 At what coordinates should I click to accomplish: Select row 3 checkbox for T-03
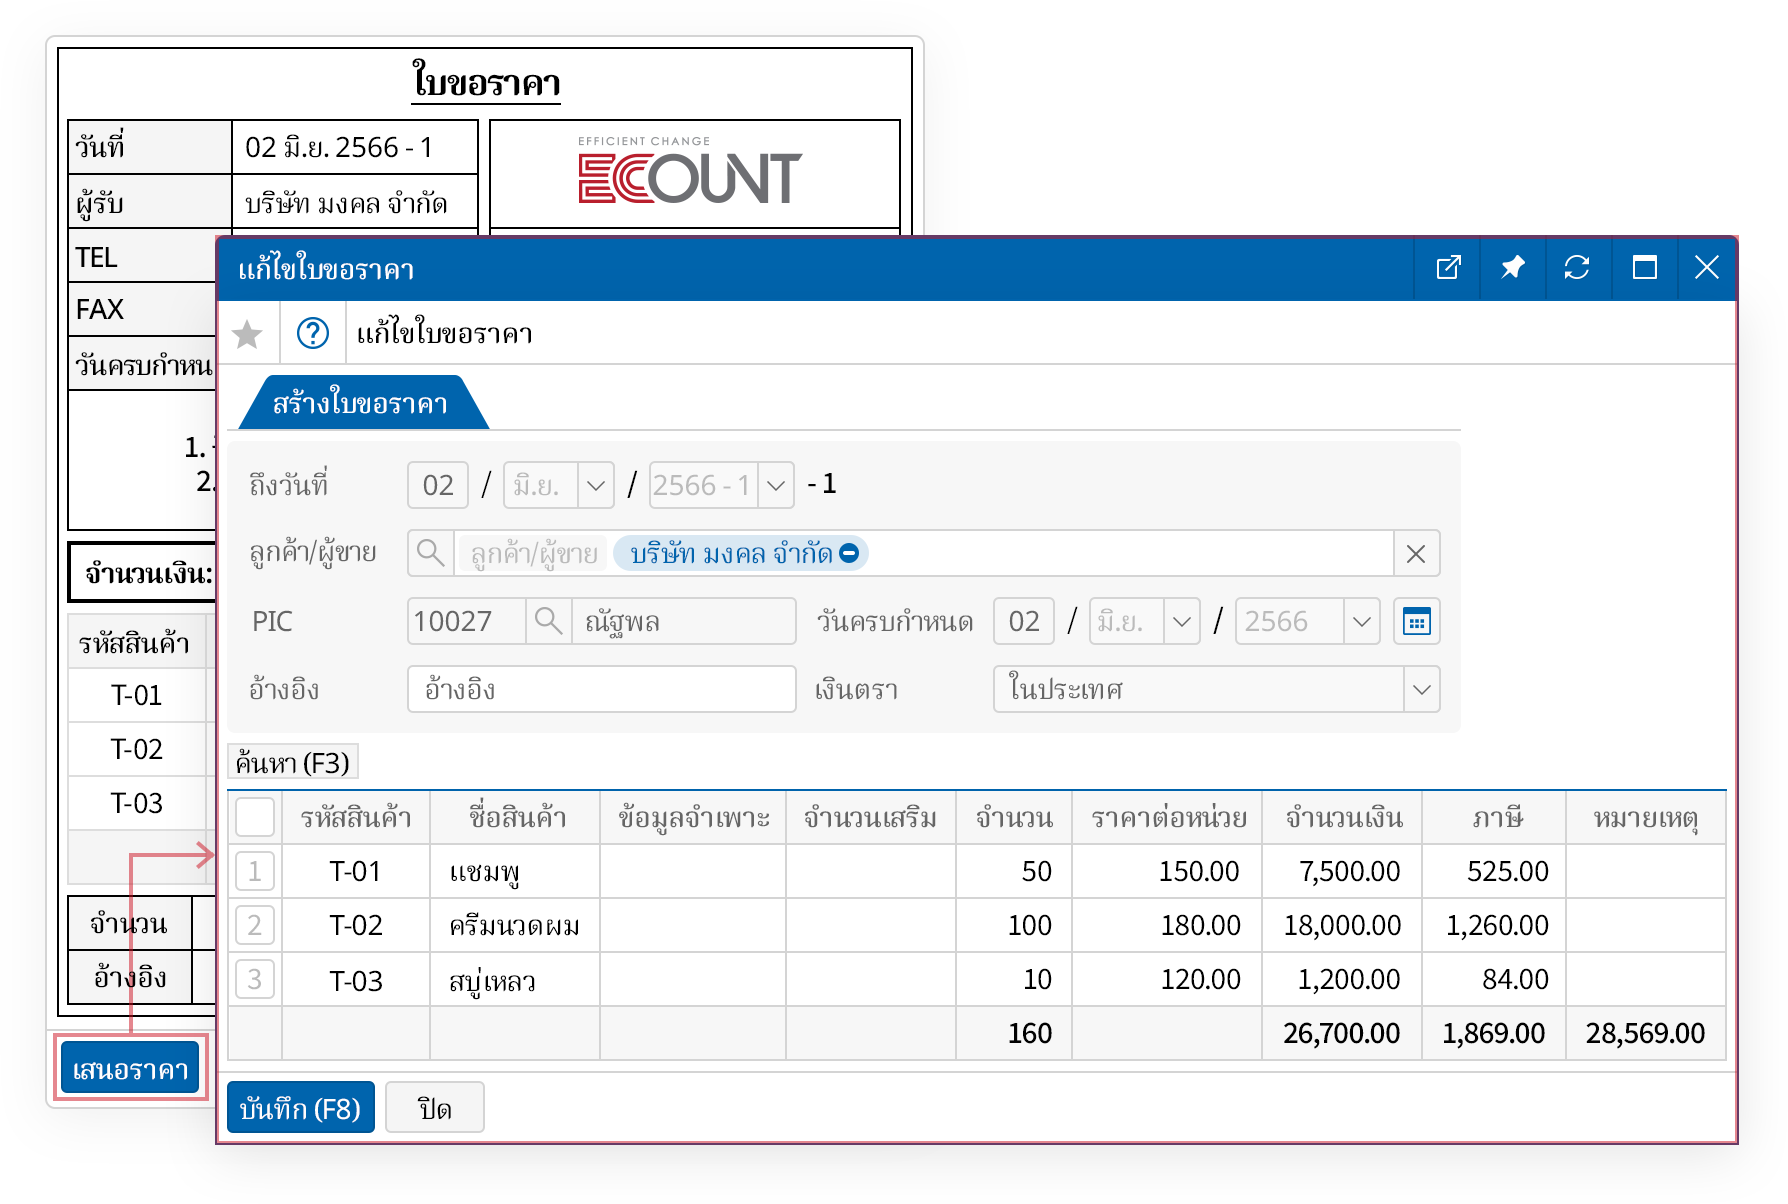(255, 980)
